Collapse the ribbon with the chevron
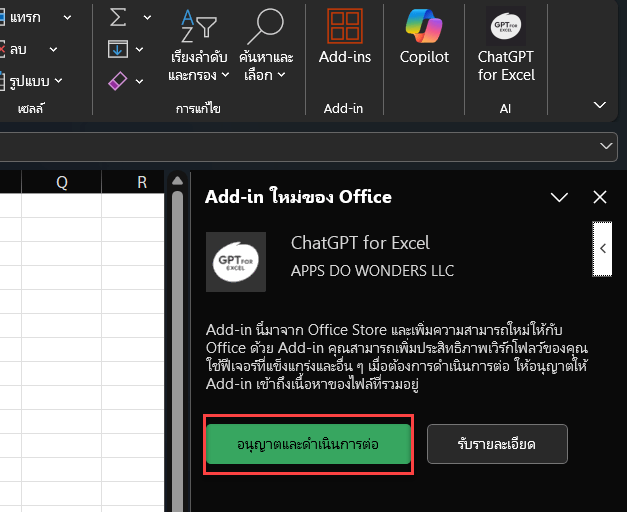 pos(600,105)
